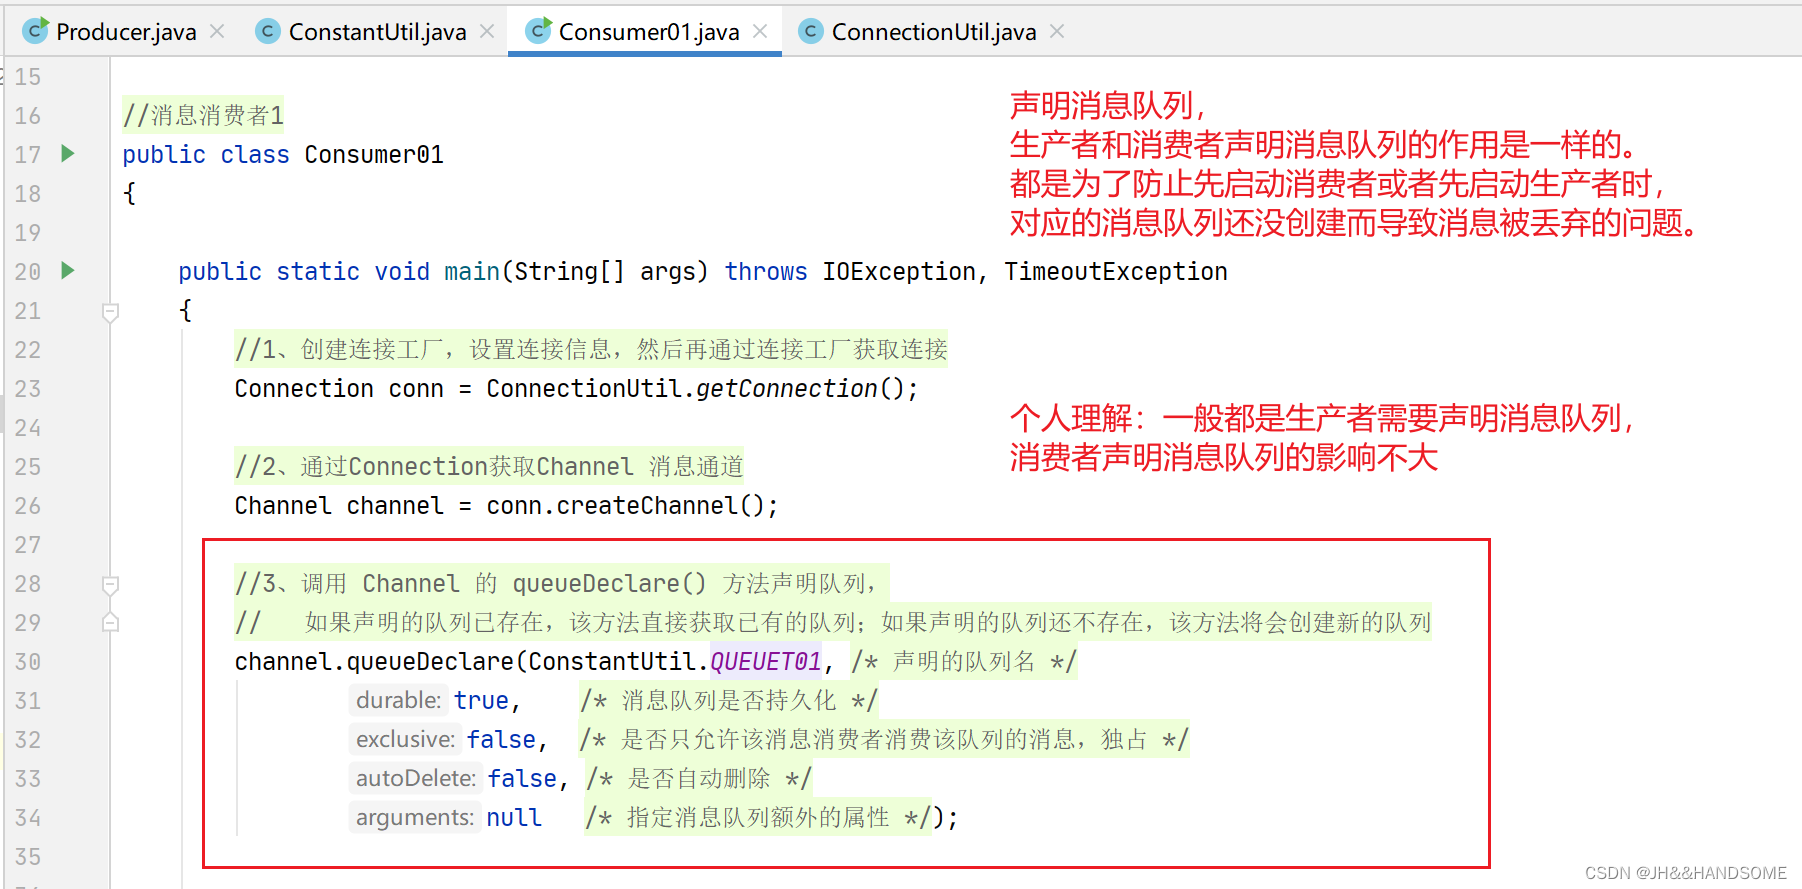The image size is (1802, 889).
Task: Click the 'true' value for durable
Action: click(x=482, y=701)
